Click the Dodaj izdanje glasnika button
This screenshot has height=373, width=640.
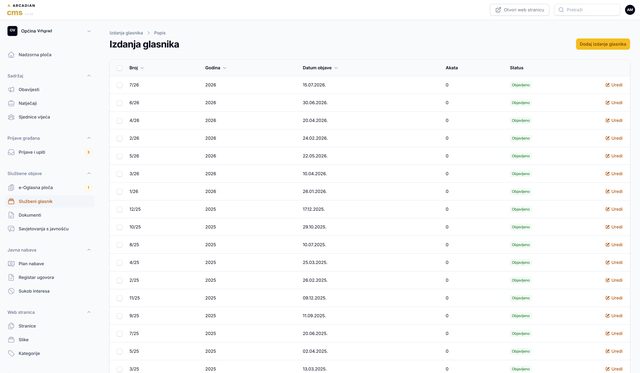pyautogui.click(x=603, y=44)
